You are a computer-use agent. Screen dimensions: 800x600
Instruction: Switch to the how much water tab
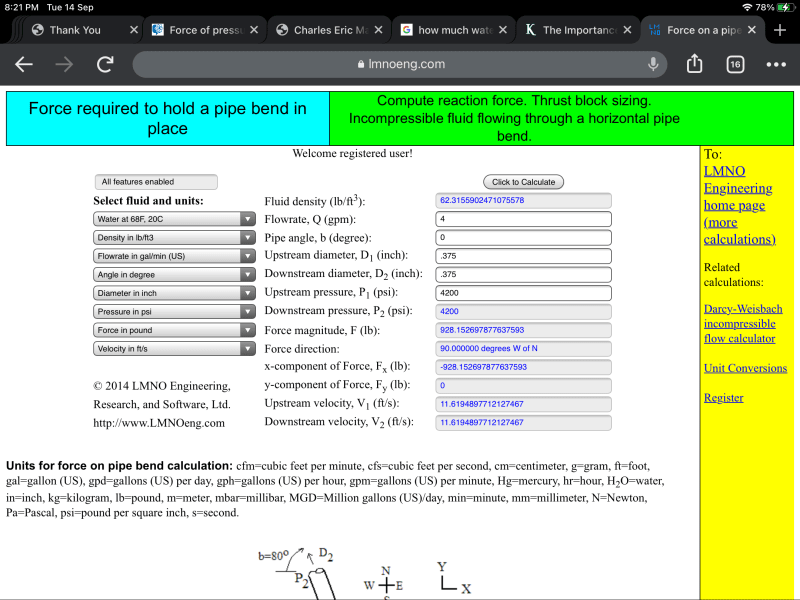[455, 30]
